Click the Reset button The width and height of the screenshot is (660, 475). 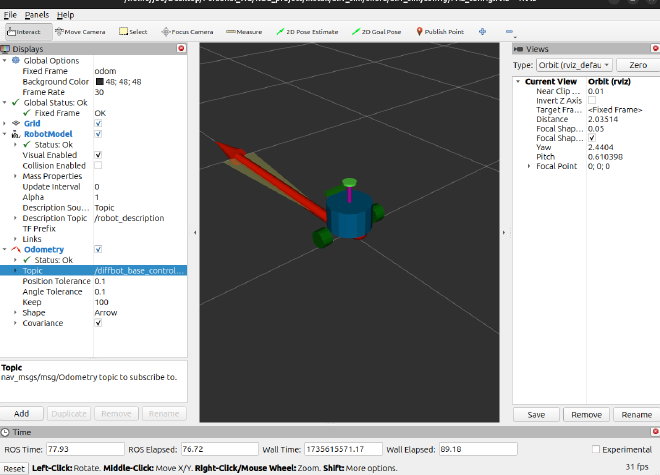point(14,468)
